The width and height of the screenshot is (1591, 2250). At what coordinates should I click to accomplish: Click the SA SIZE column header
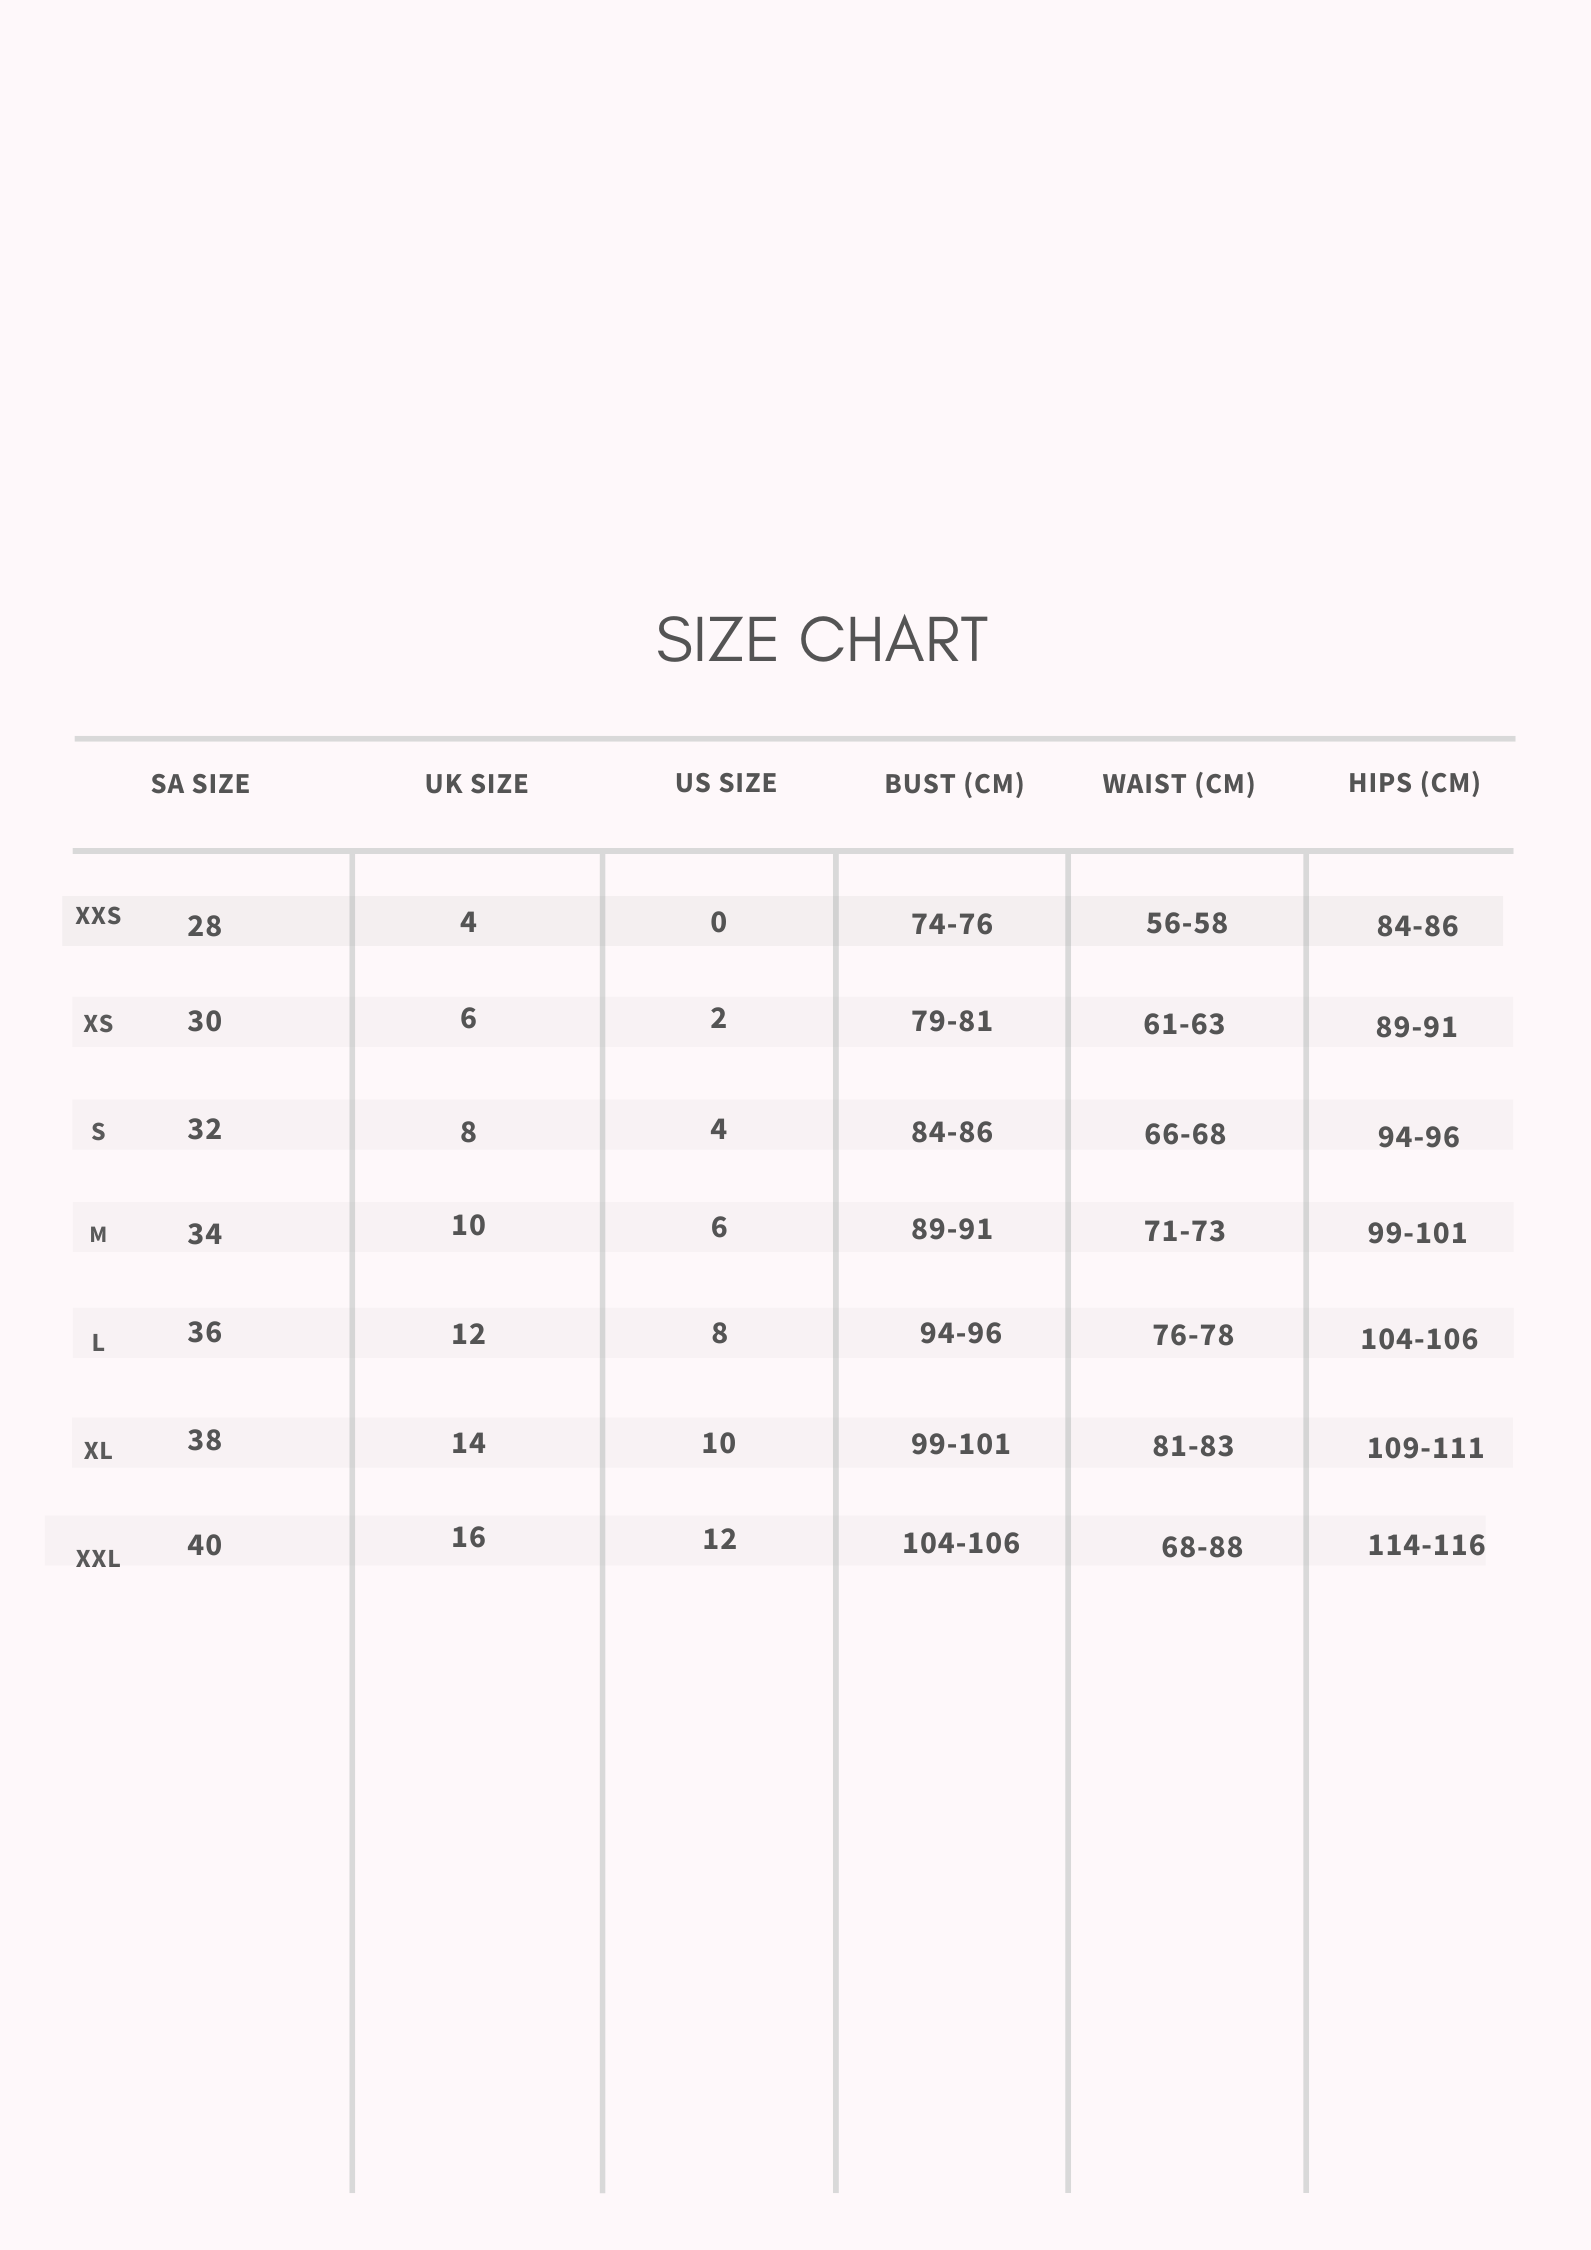pyautogui.click(x=200, y=784)
